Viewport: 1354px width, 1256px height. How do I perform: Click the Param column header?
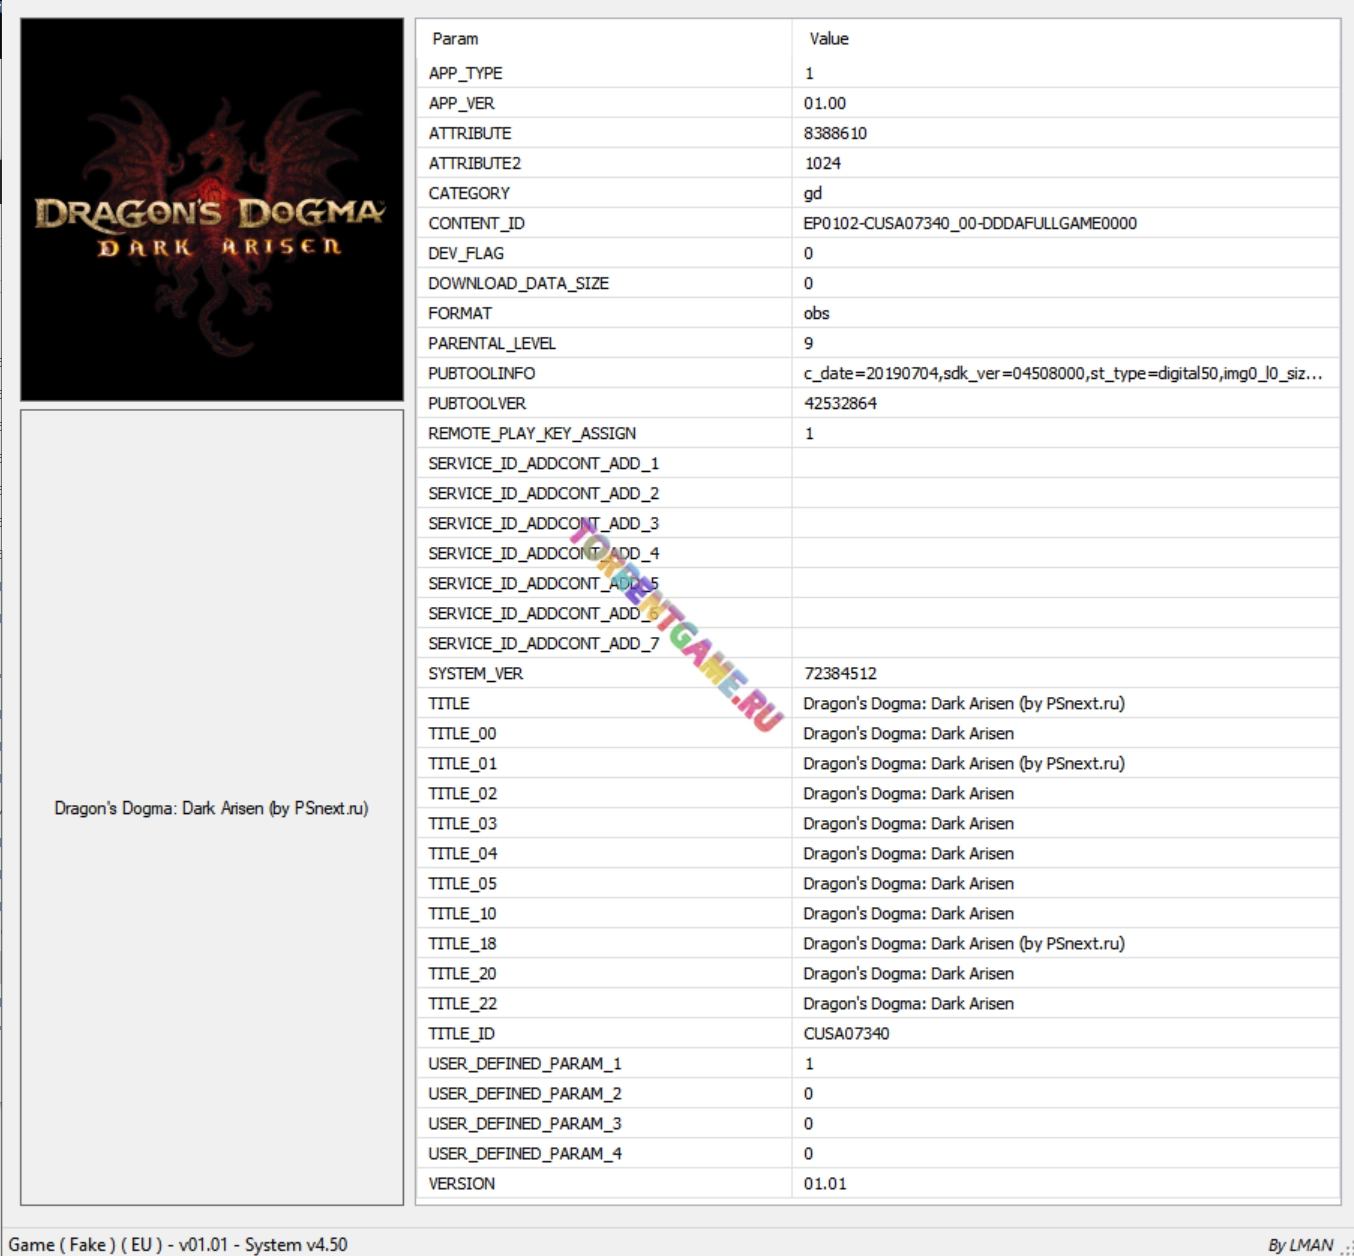click(455, 39)
